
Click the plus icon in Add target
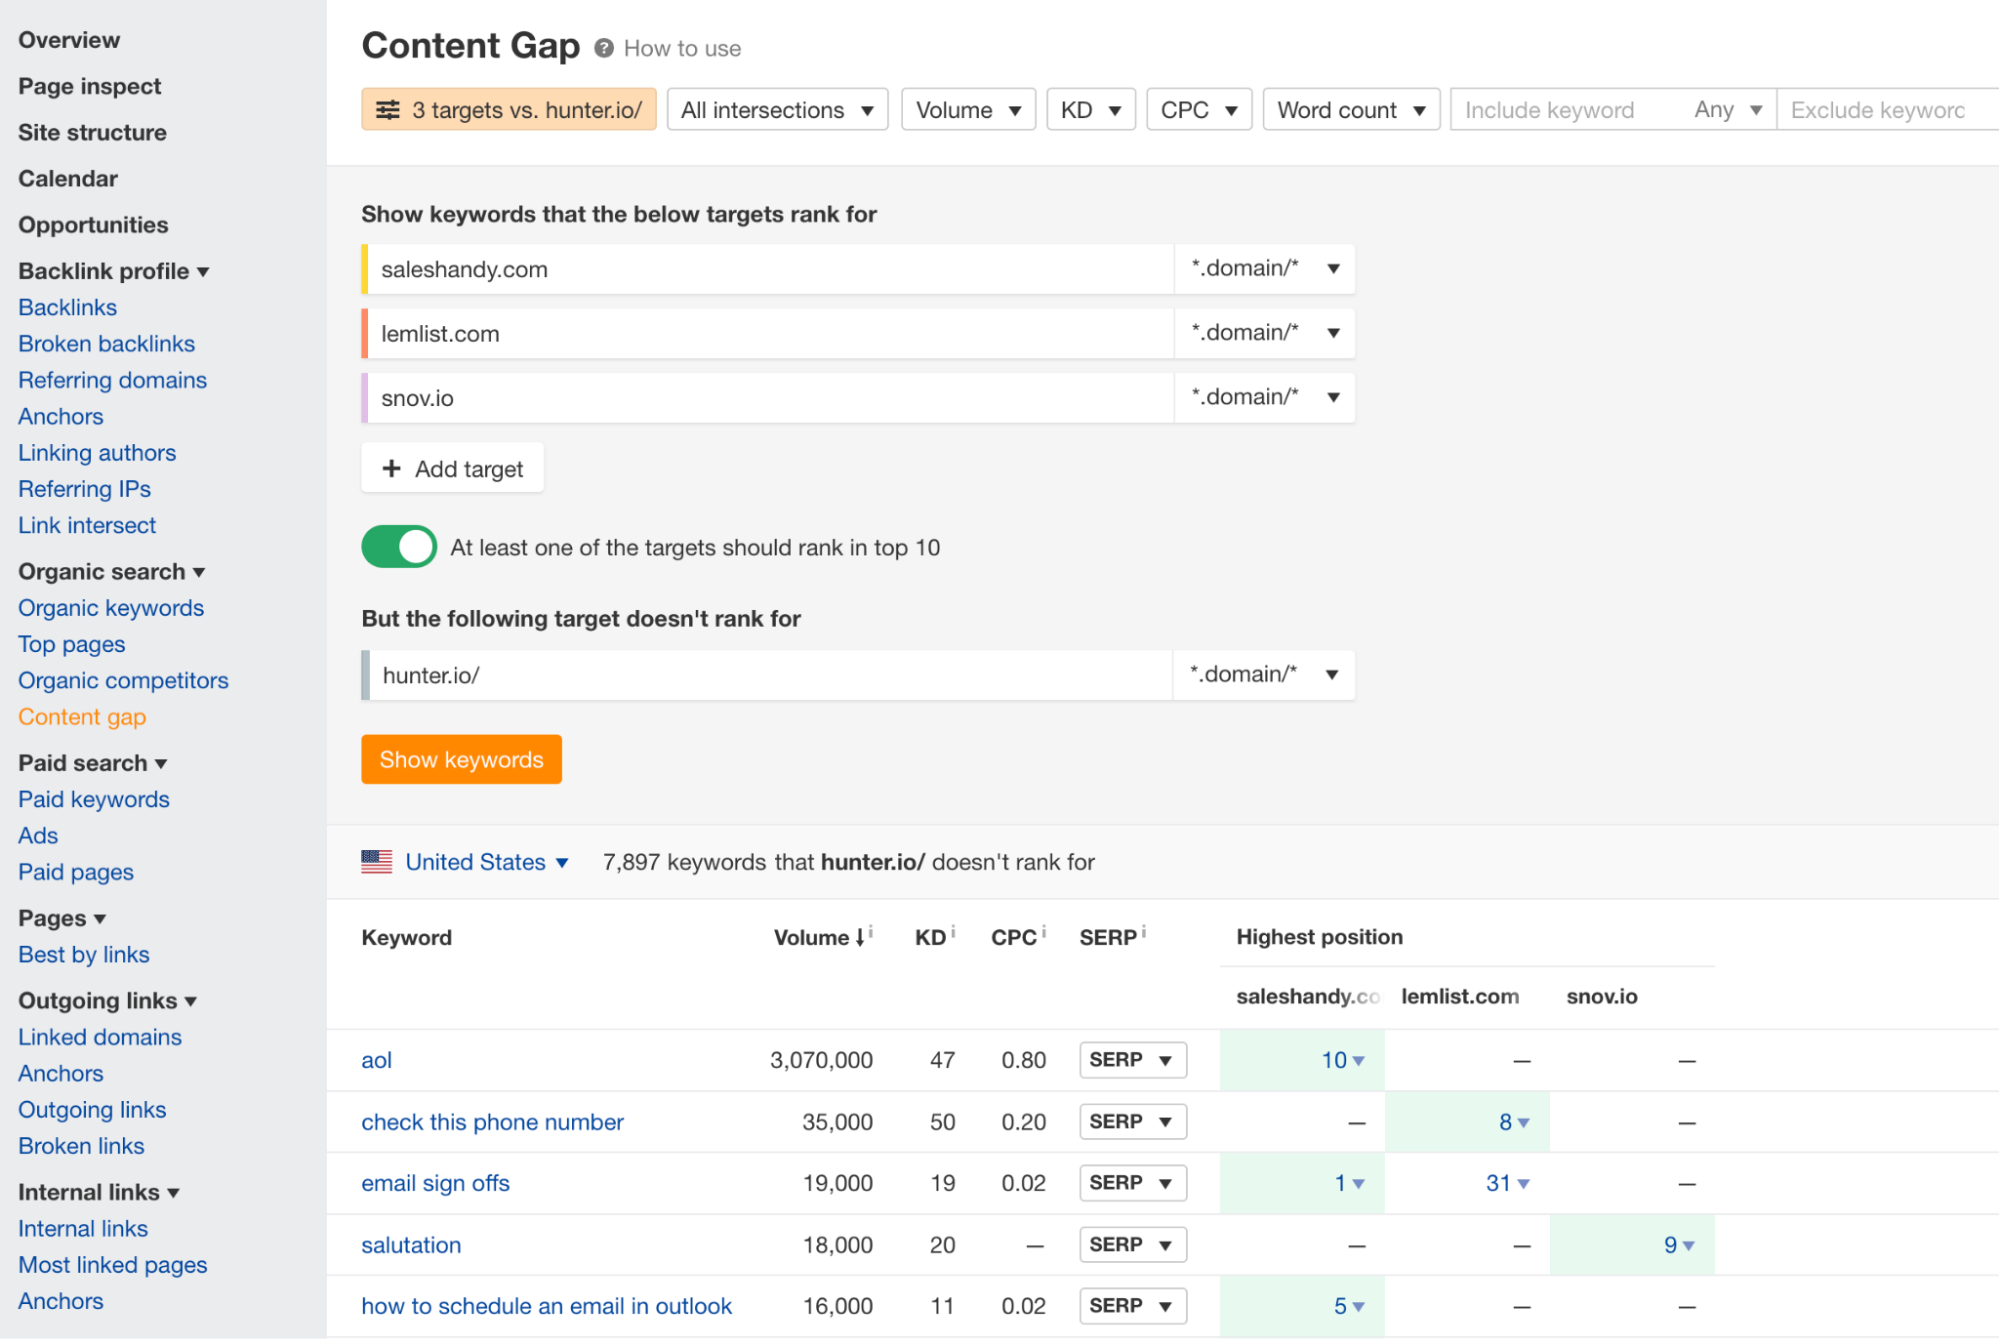(x=392, y=468)
